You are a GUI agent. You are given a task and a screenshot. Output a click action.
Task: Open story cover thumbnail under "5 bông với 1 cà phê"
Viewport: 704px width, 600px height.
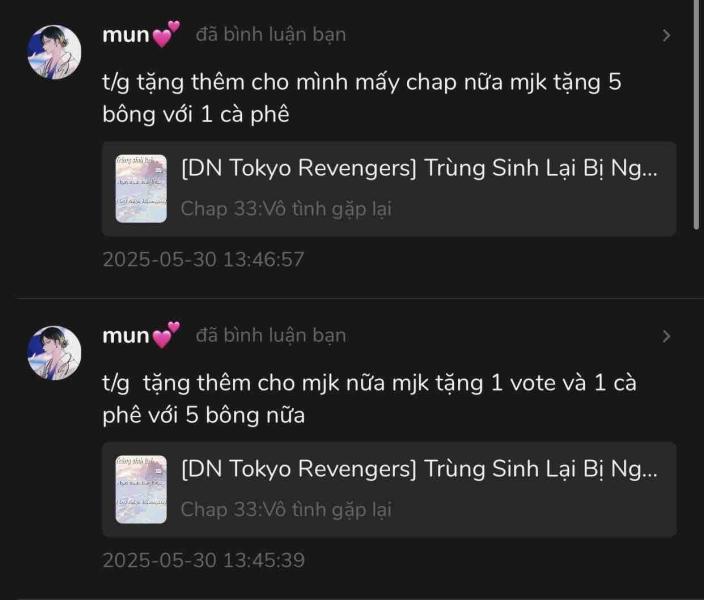[141, 189]
